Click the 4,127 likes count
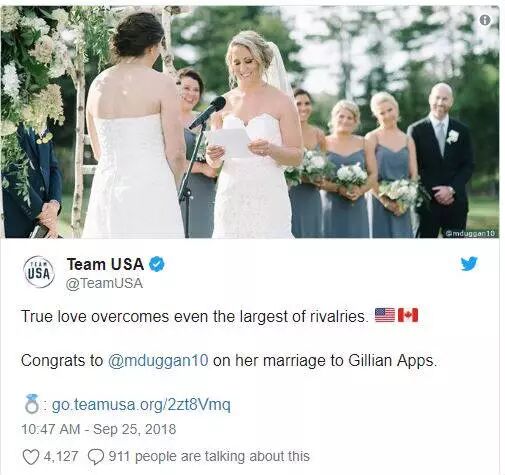Image resolution: width=505 pixels, height=475 pixels. [61, 456]
